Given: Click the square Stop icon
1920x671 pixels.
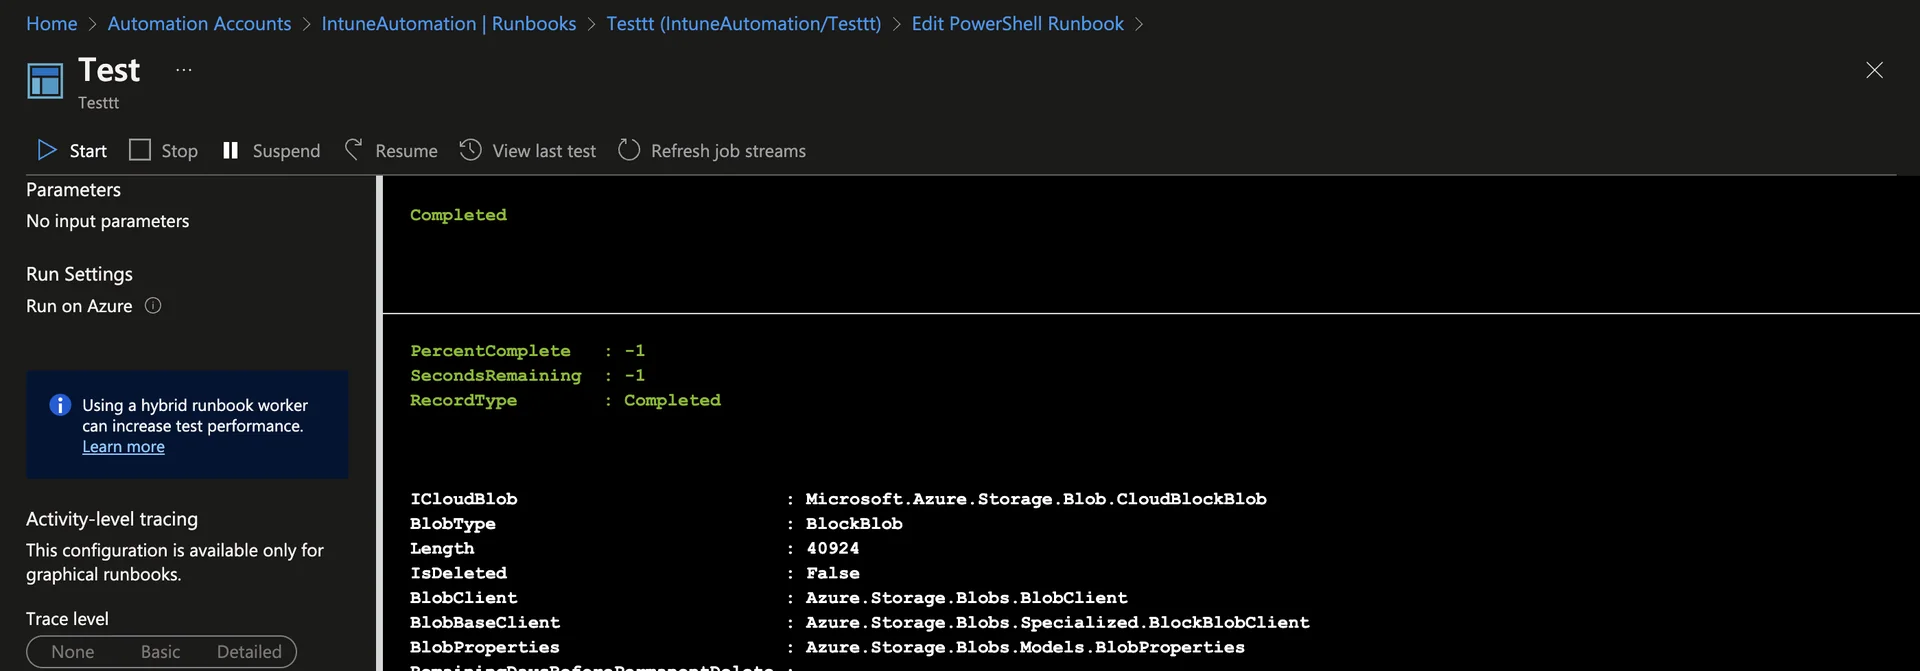Looking at the screenshot, I should (140, 150).
